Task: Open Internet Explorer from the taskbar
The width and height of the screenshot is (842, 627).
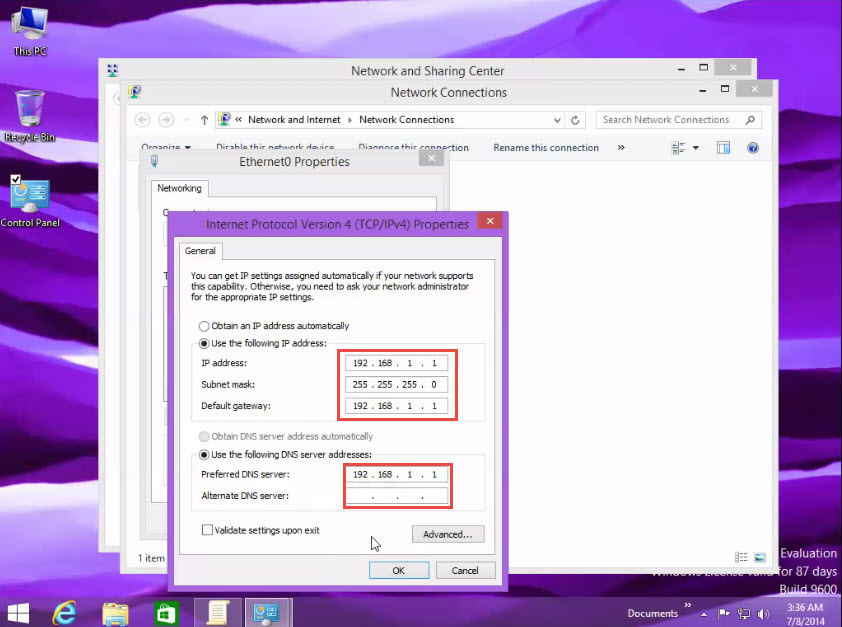Action: 64,611
